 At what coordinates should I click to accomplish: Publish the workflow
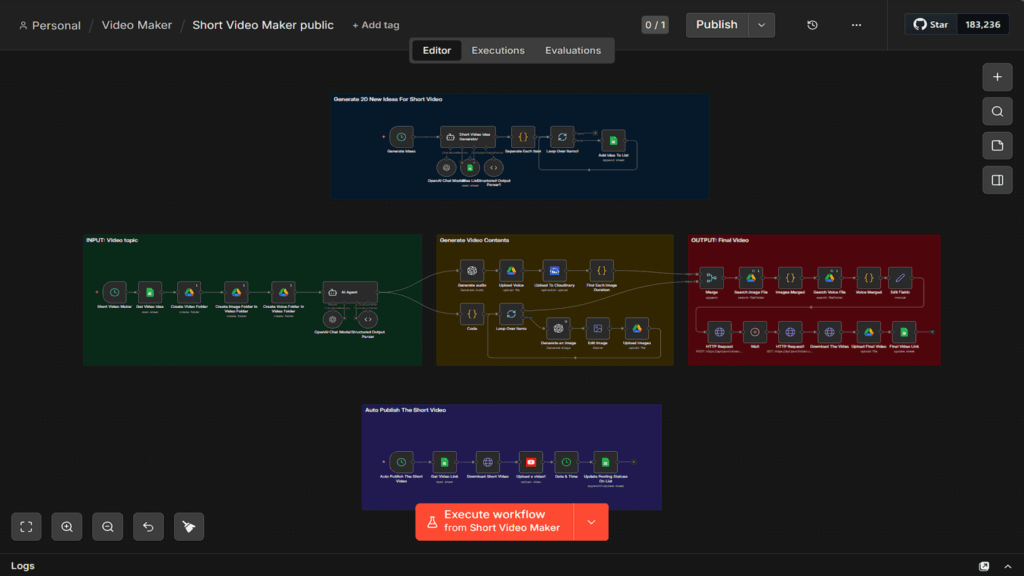tap(717, 24)
